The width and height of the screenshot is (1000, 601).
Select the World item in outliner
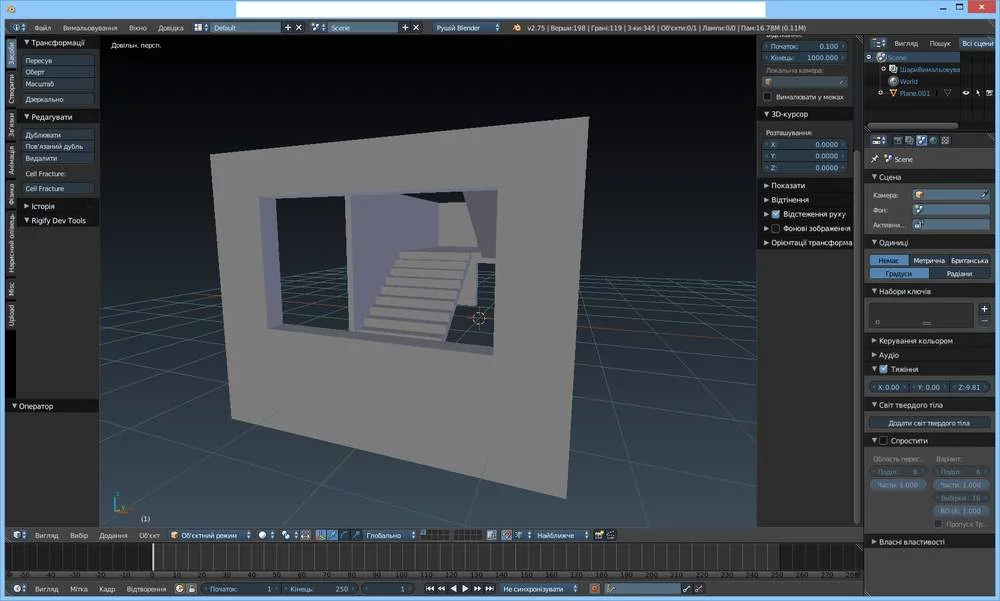(908, 81)
